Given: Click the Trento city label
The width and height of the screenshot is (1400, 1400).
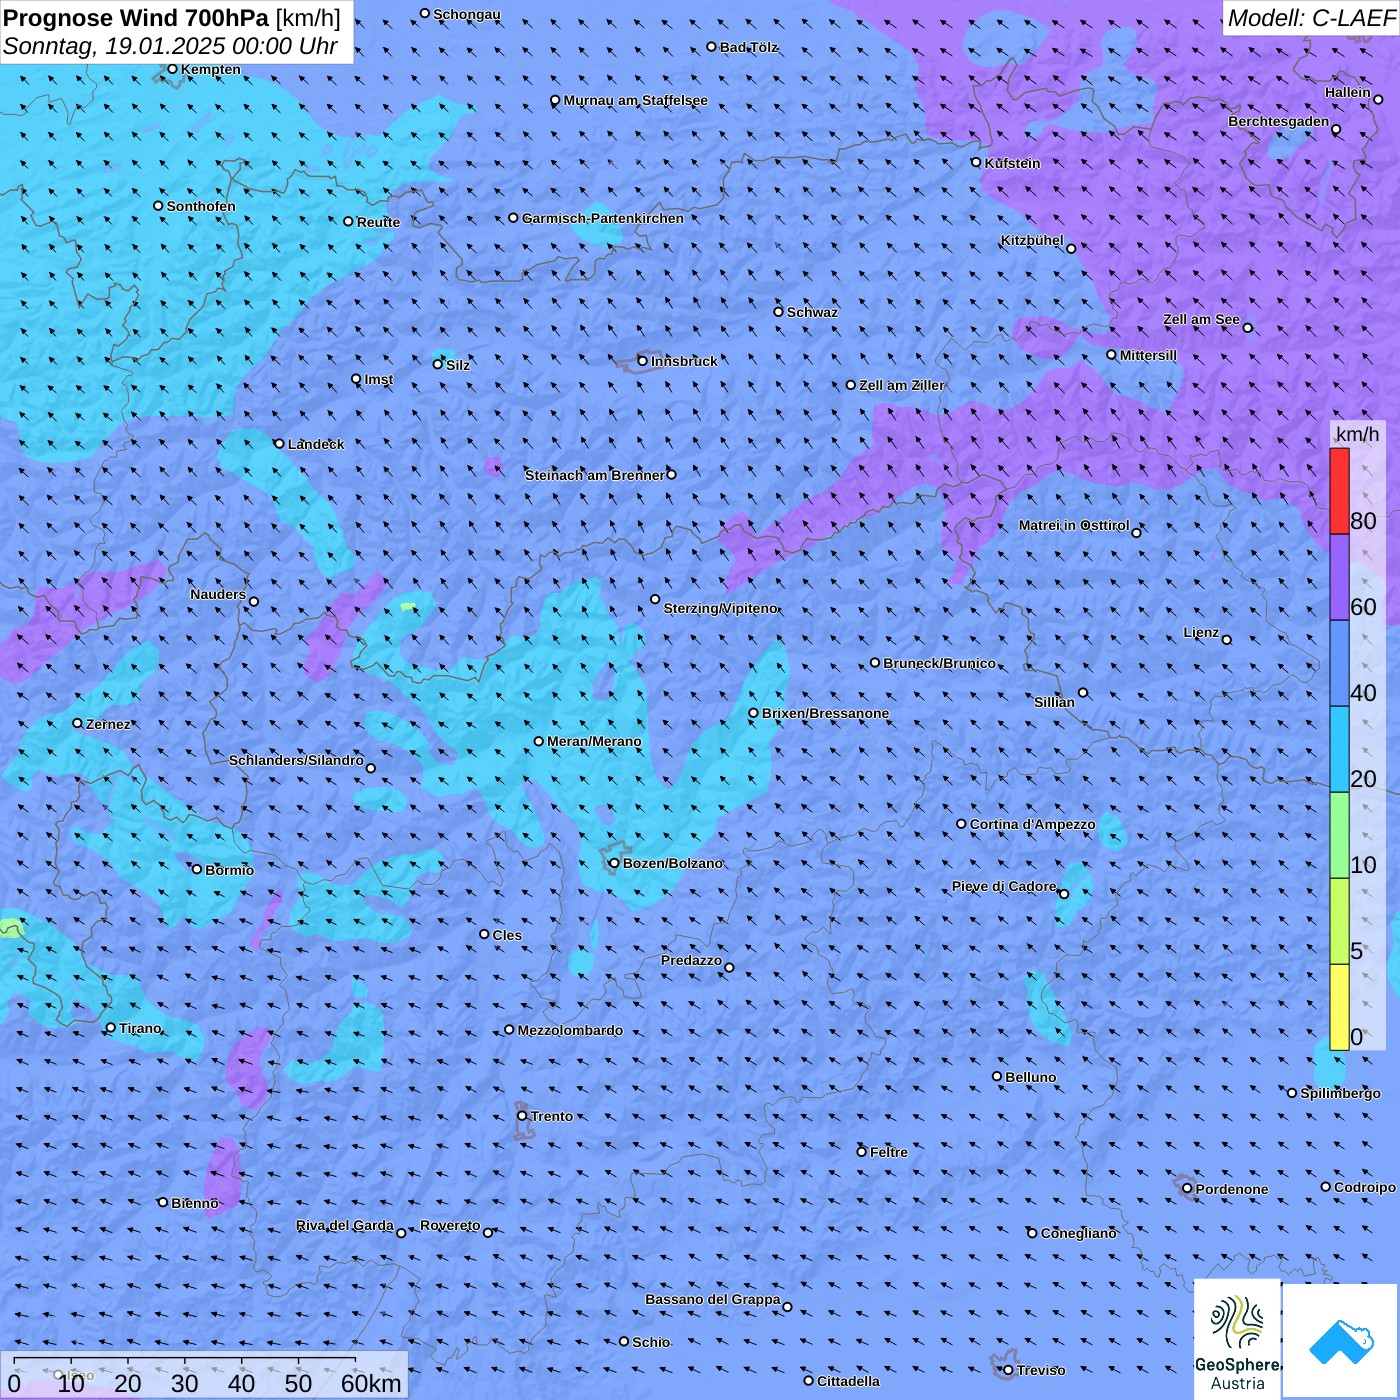Looking at the screenshot, I should point(552,1116).
